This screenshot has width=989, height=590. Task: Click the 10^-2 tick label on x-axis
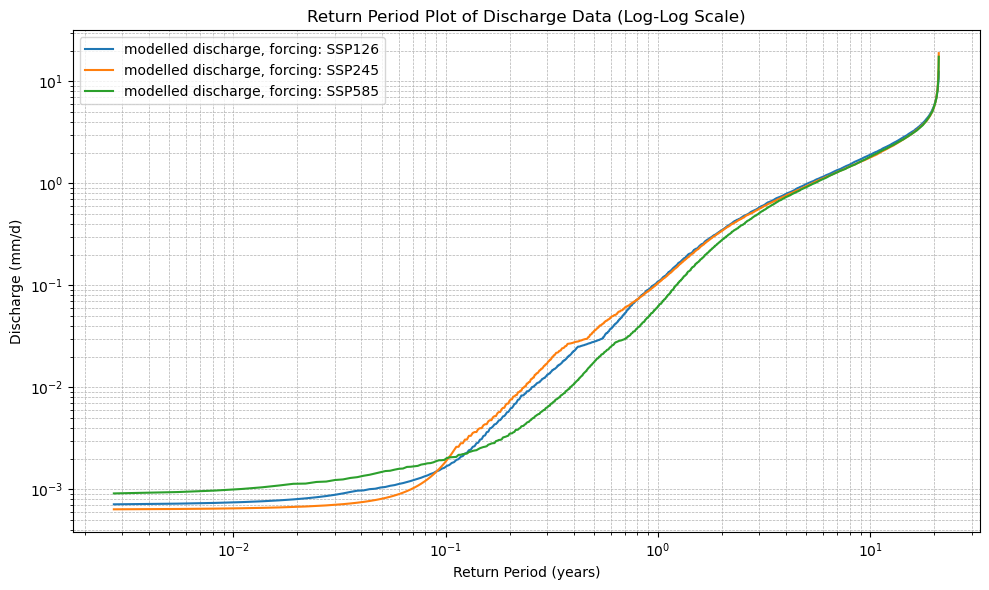point(233,549)
